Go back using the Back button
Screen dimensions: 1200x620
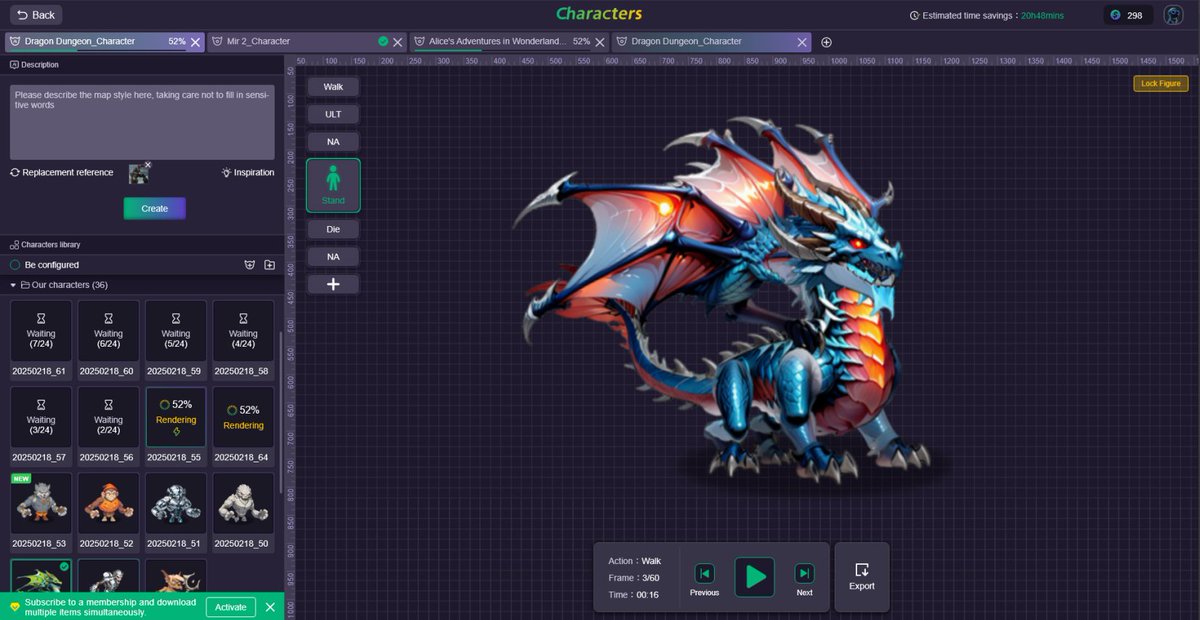[36, 15]
